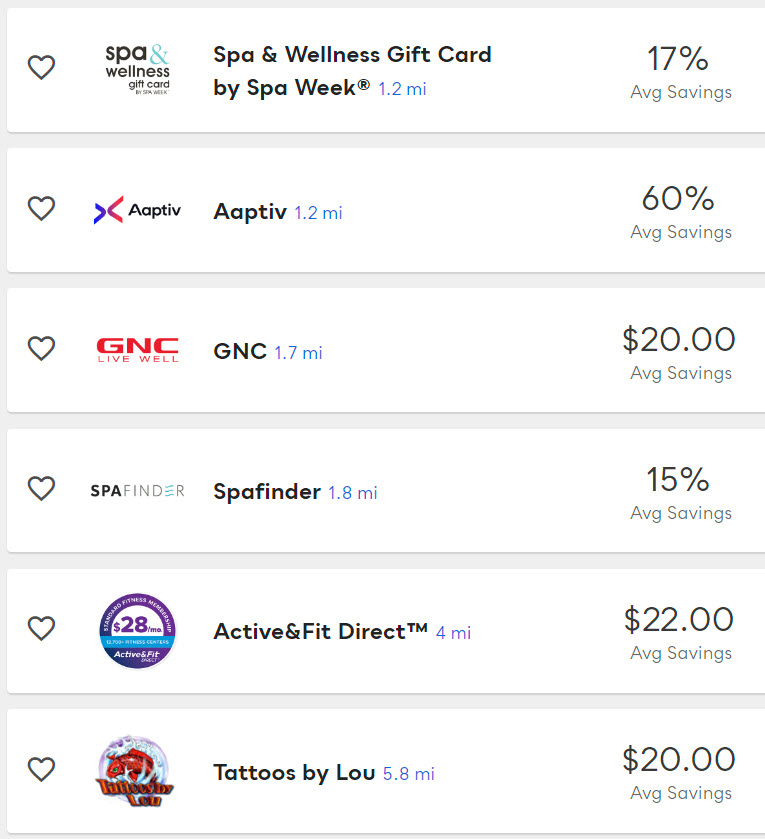Click the heart icon beside Spafinder
This screenshot has height=839, width=765.
41,488
